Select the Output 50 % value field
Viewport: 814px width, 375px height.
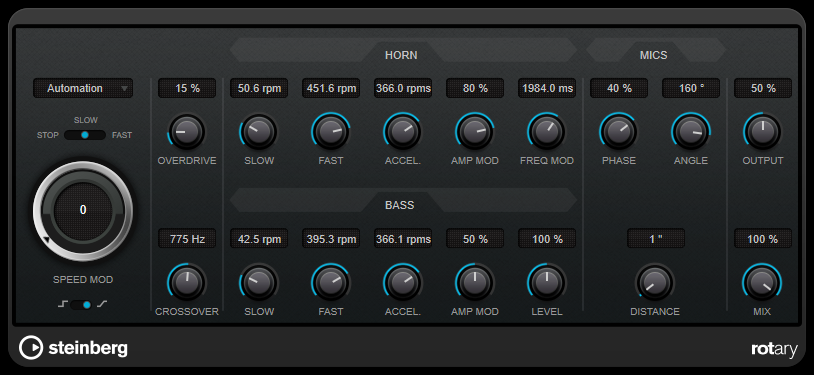pos(763,88)
